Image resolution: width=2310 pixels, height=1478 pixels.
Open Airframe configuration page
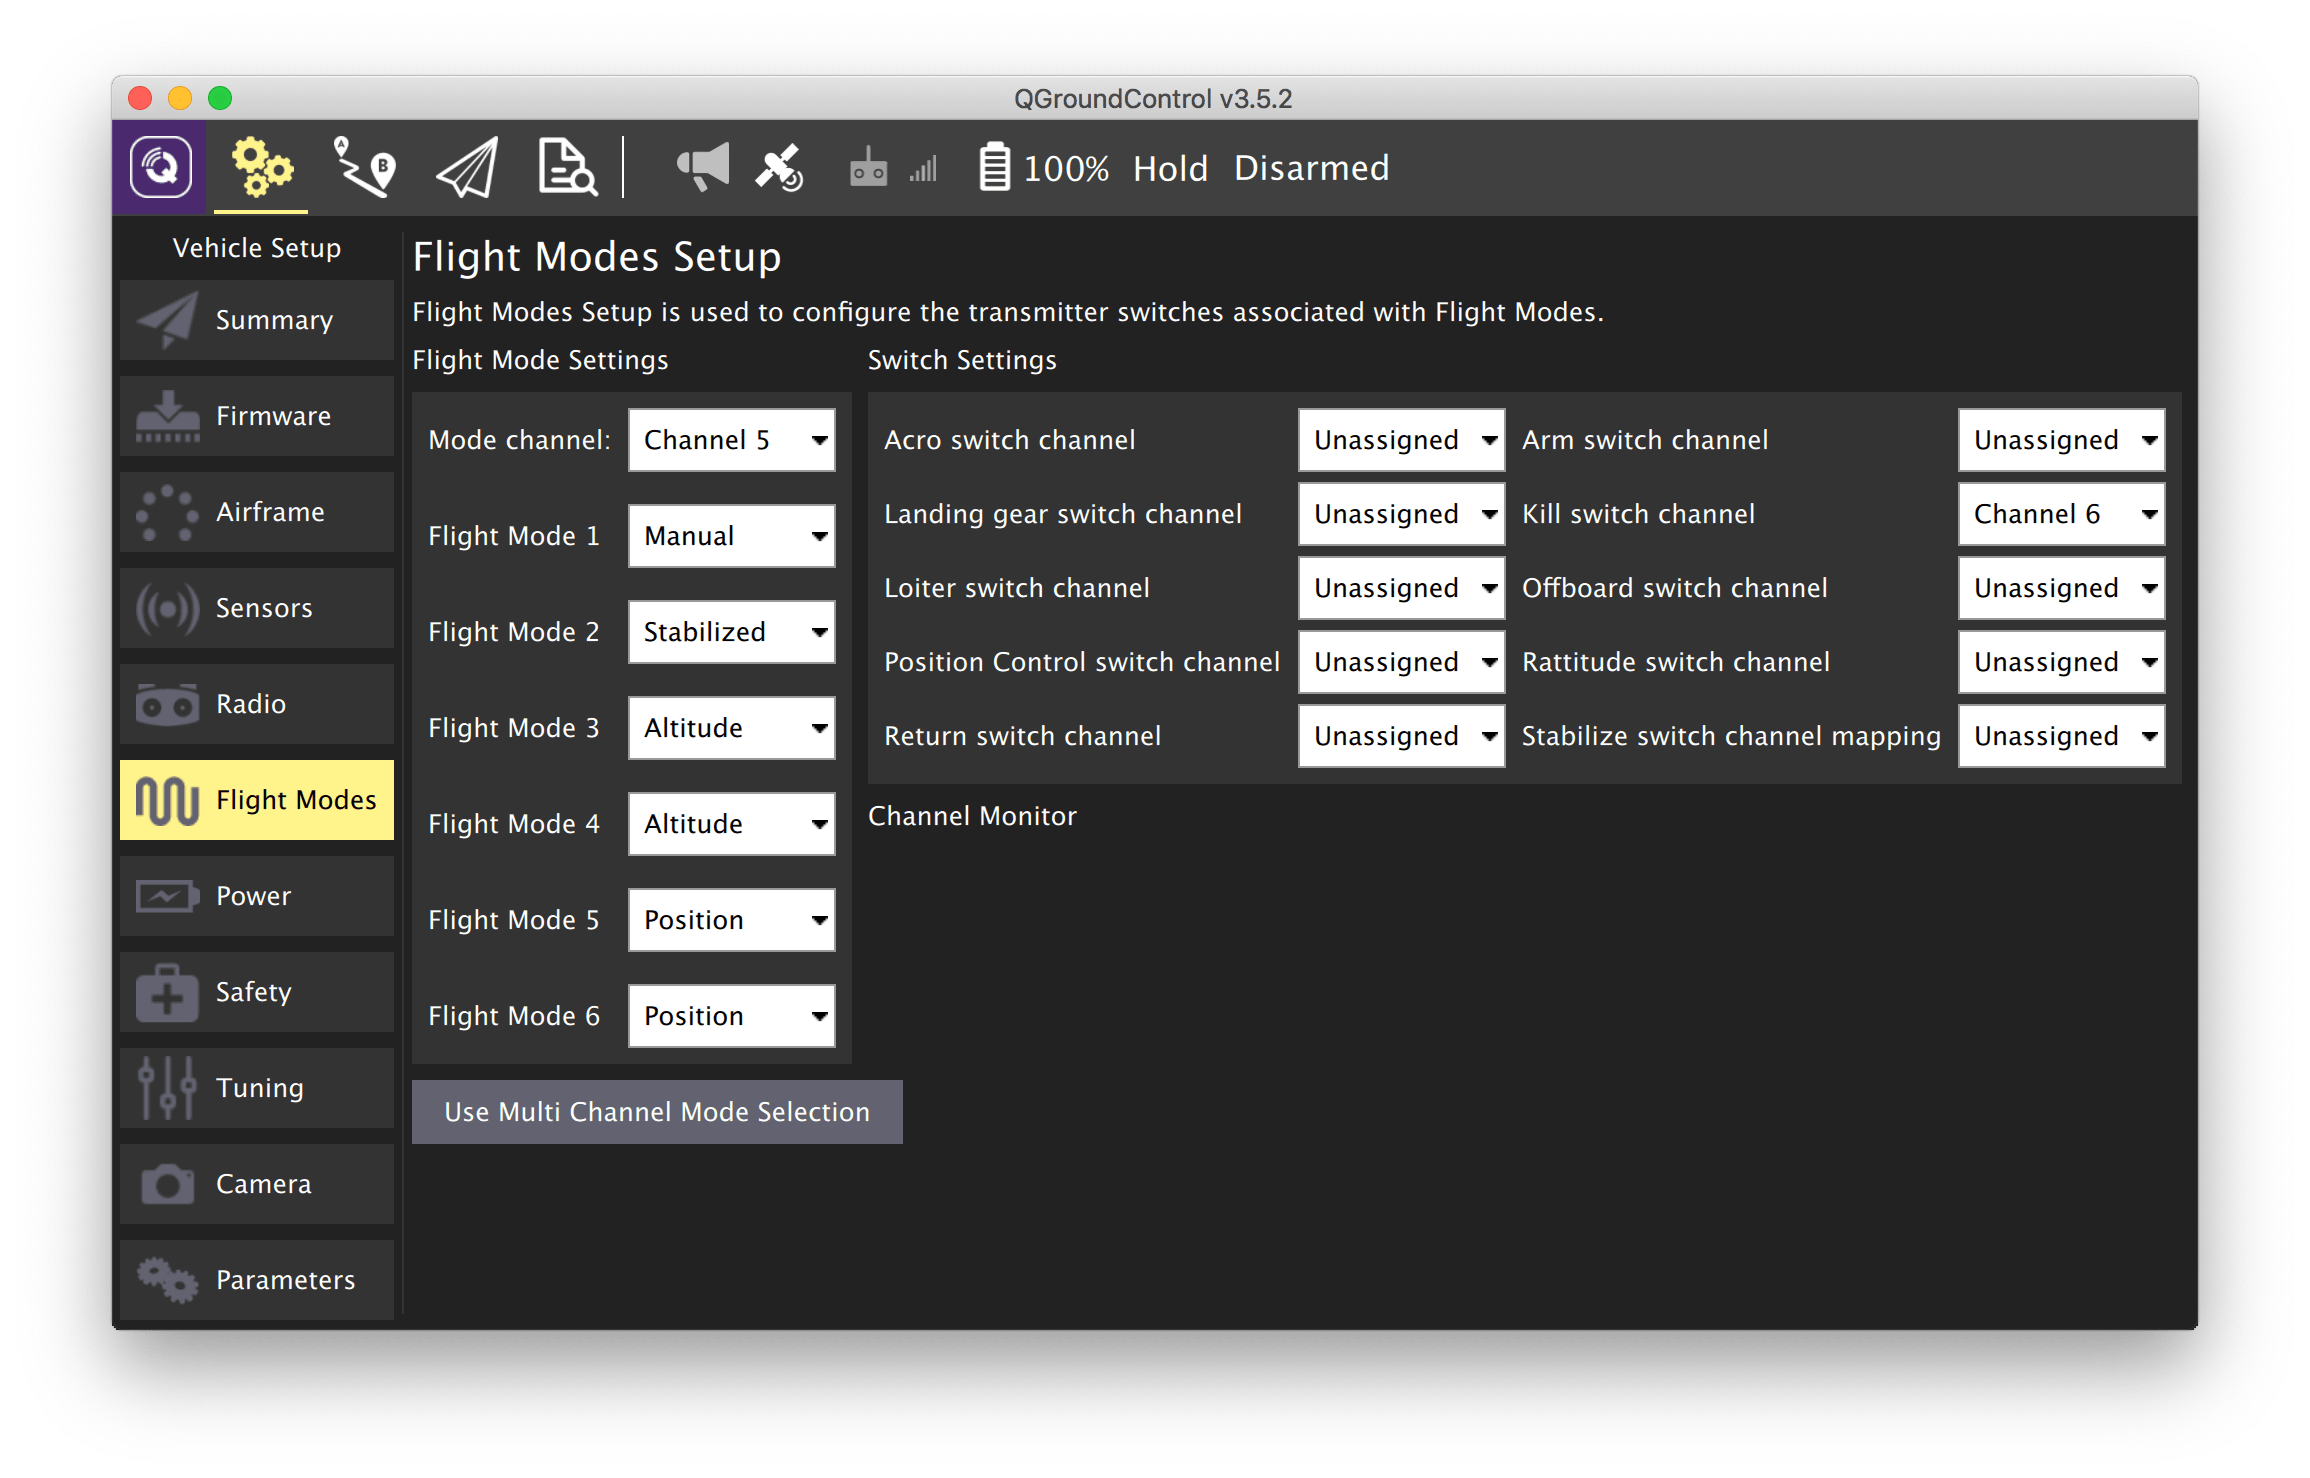(x=257, y=512)
